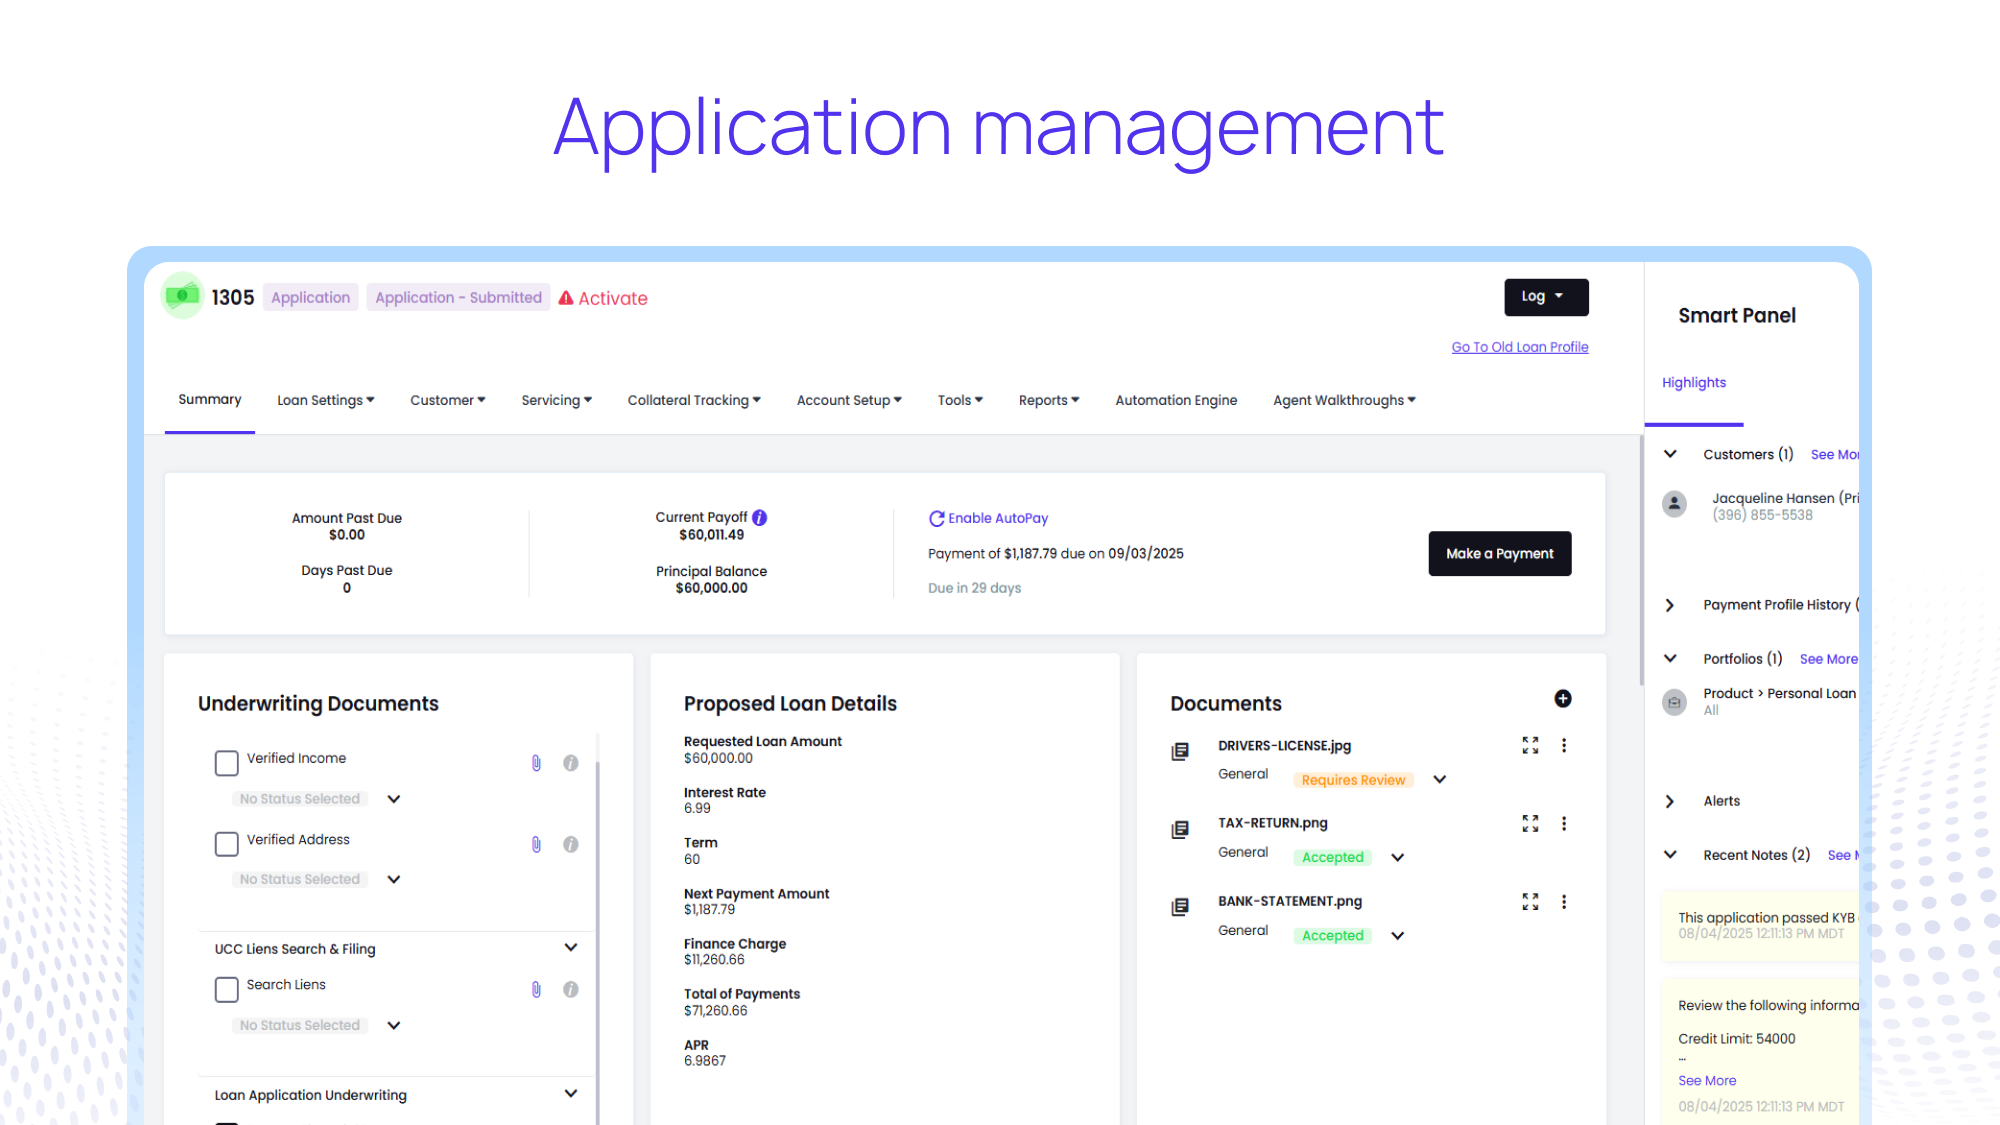
Task: Click Current Payoff info icon
Action: (x=760, y=517)
